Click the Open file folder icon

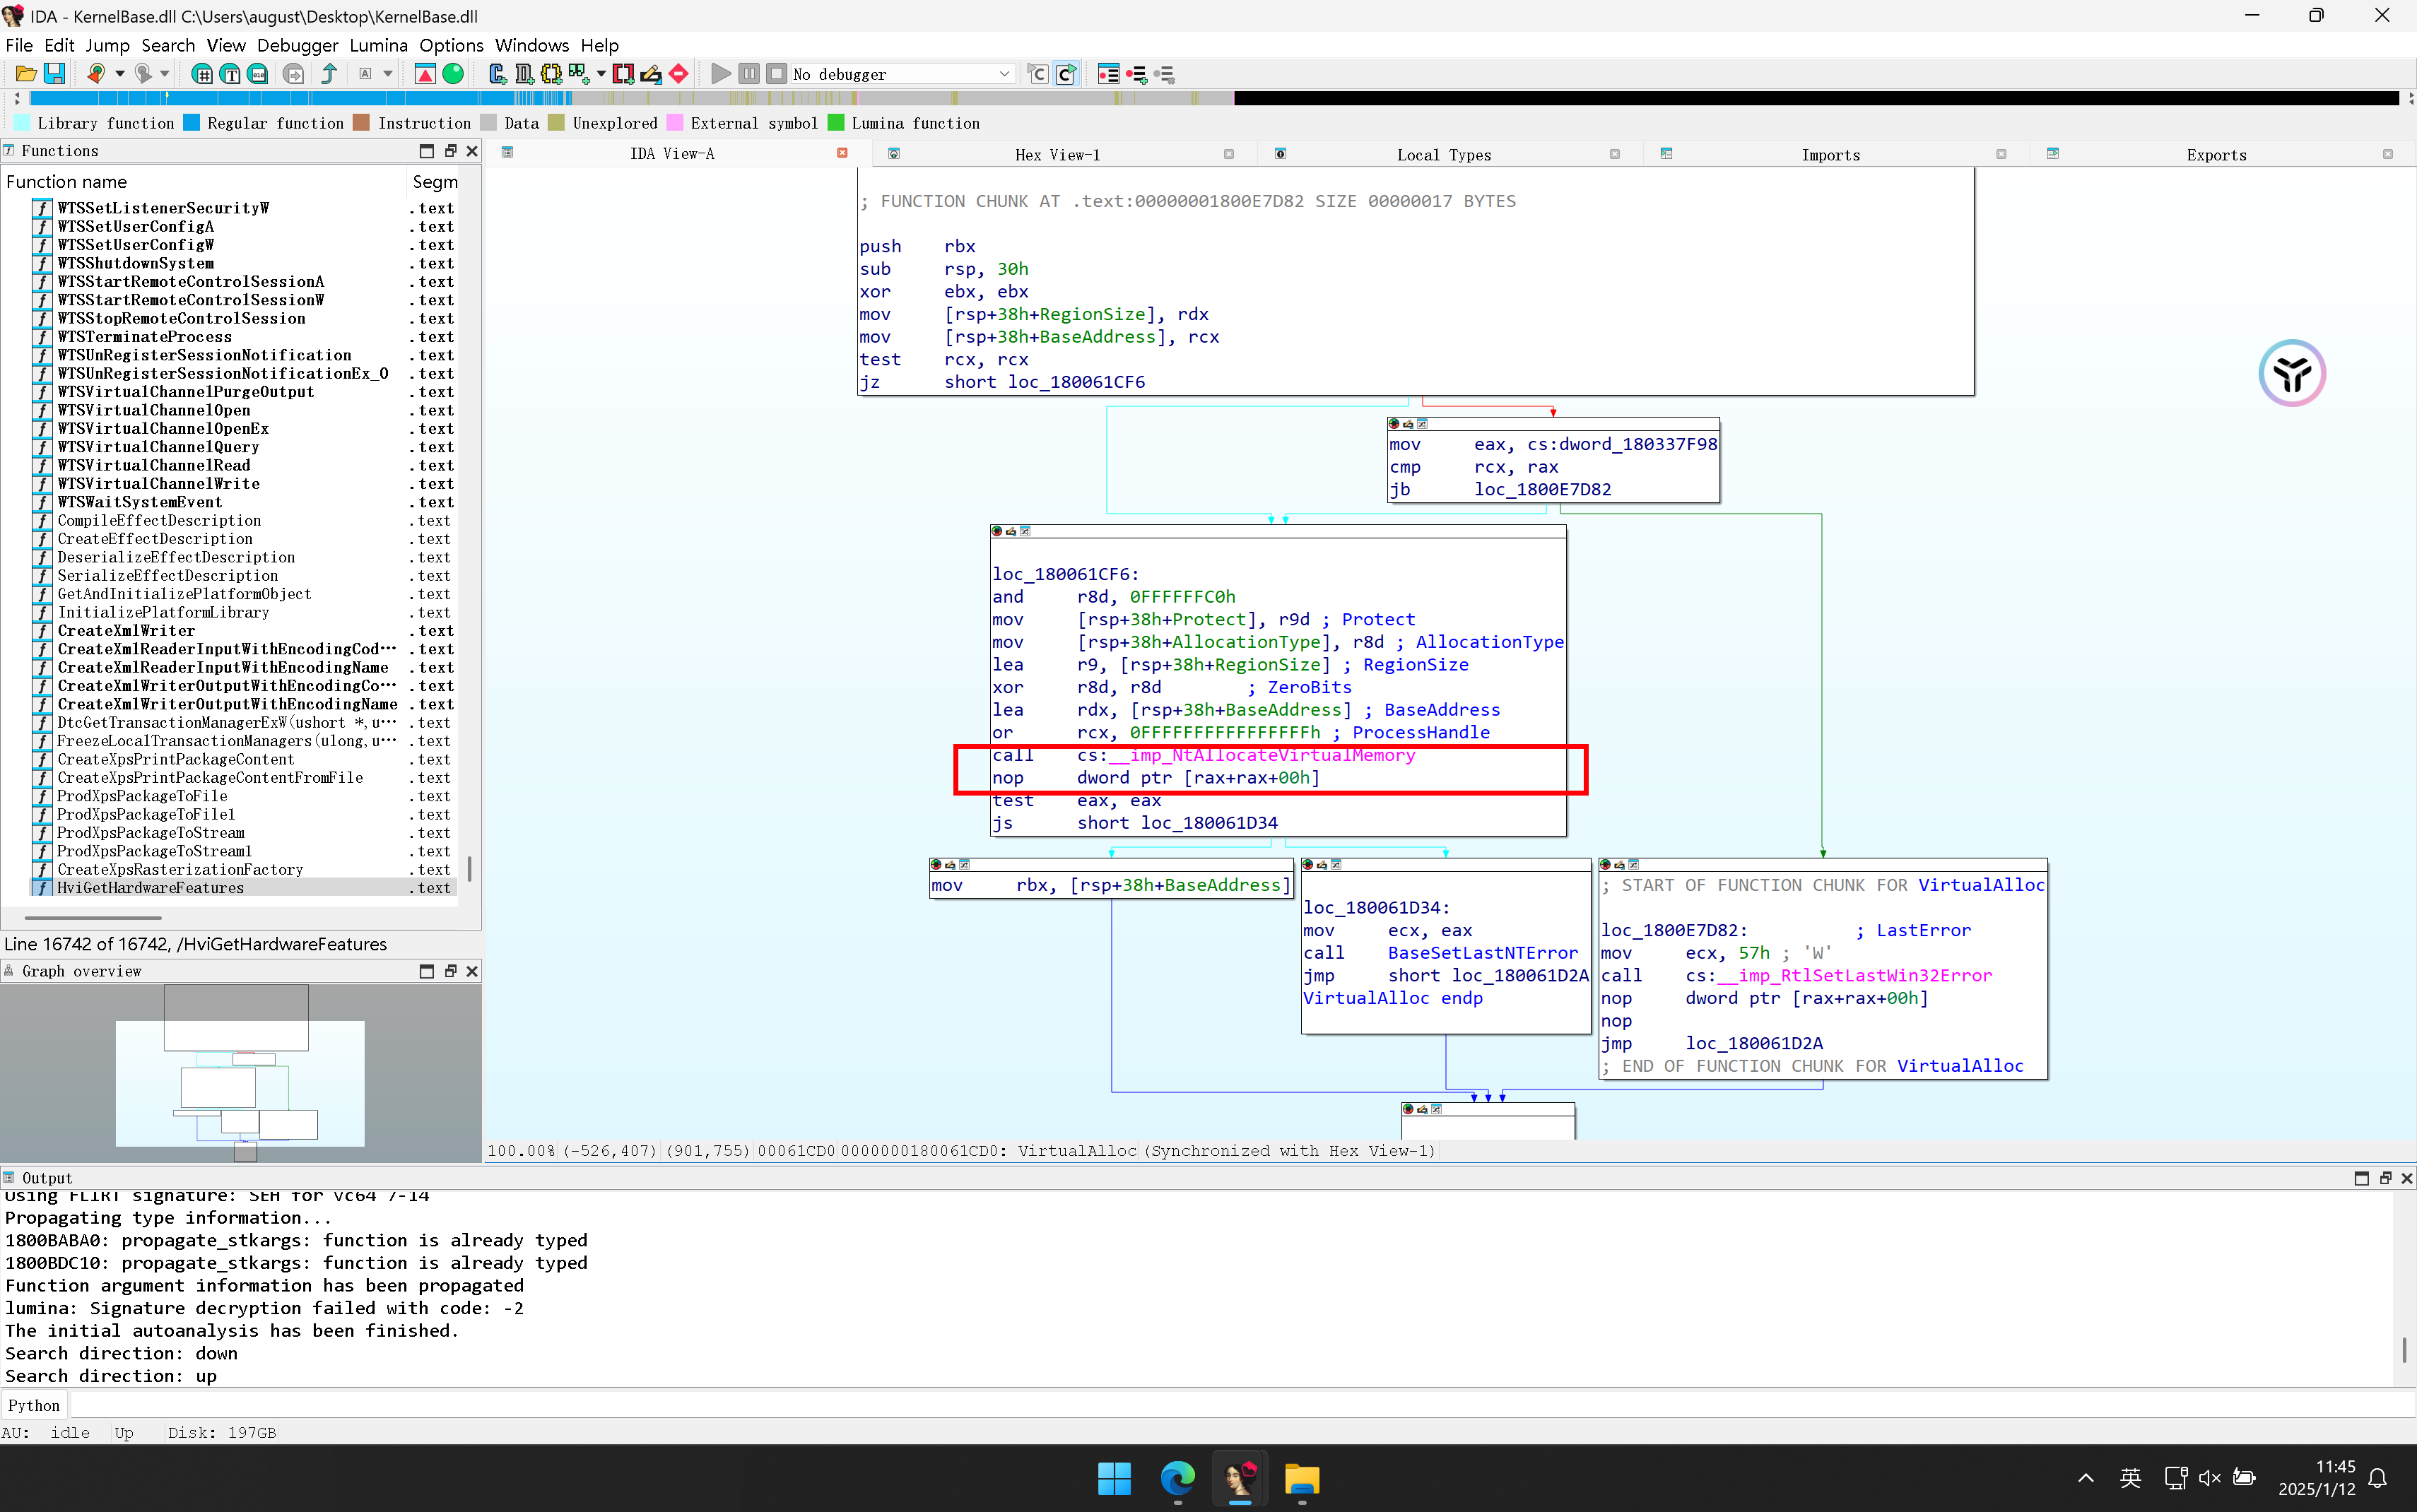point(26,74)
